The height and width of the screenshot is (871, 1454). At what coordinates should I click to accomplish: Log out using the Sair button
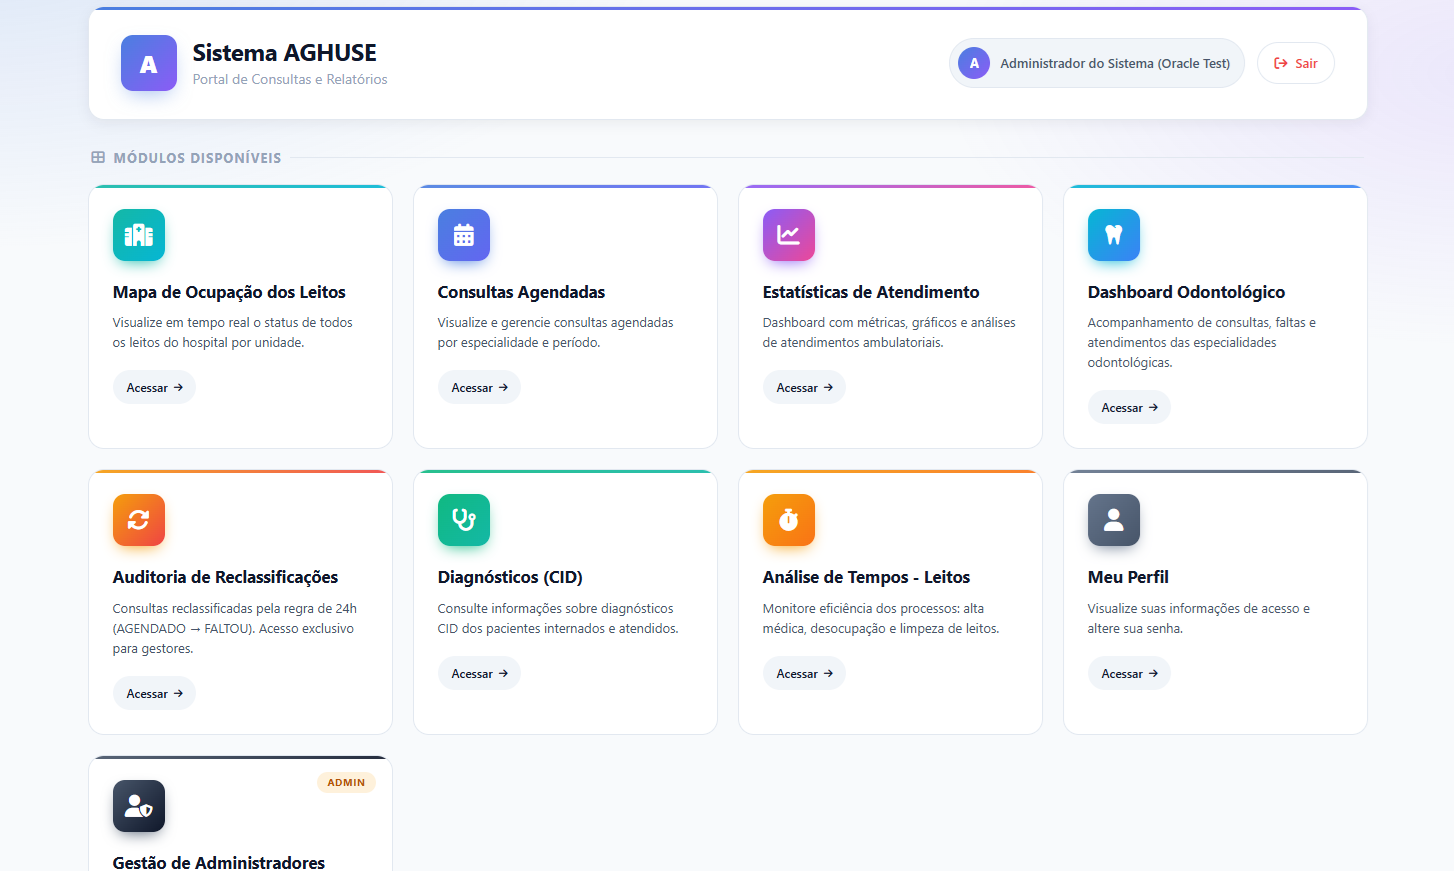click(1296, 63)
